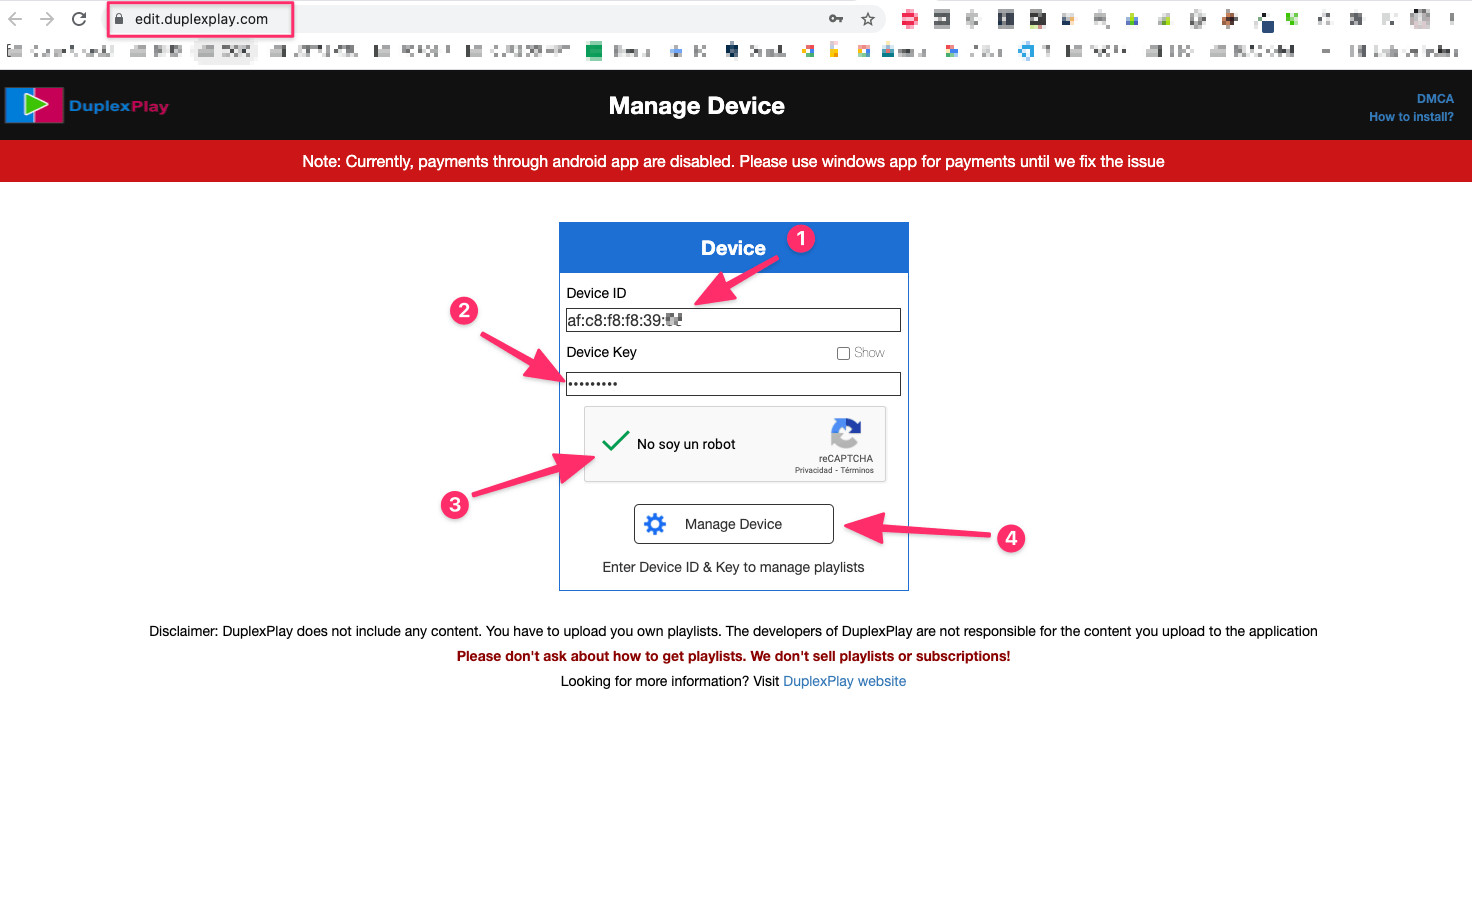
Task: Click the Manage Device page heading
Action: pos(697,106)
